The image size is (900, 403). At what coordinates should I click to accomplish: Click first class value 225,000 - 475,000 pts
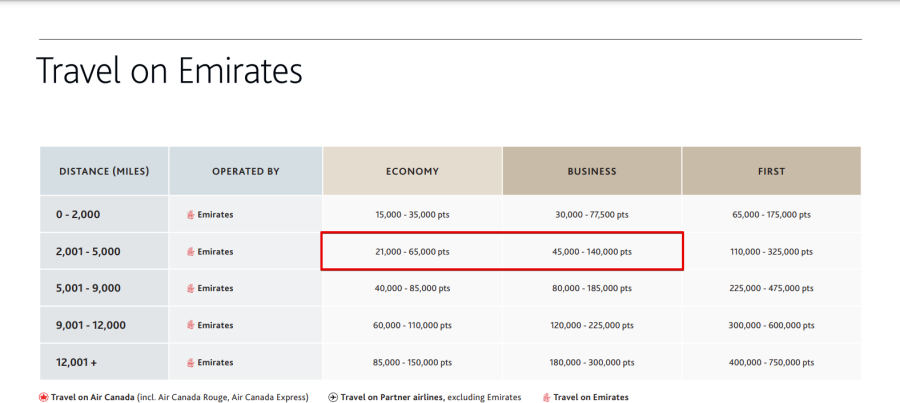(771, 288)
